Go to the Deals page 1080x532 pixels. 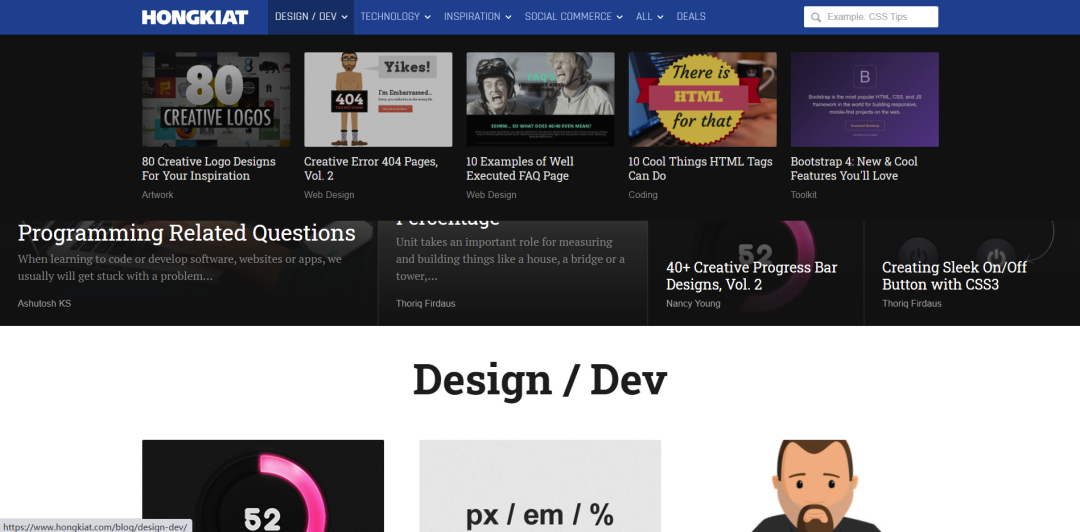691,17
